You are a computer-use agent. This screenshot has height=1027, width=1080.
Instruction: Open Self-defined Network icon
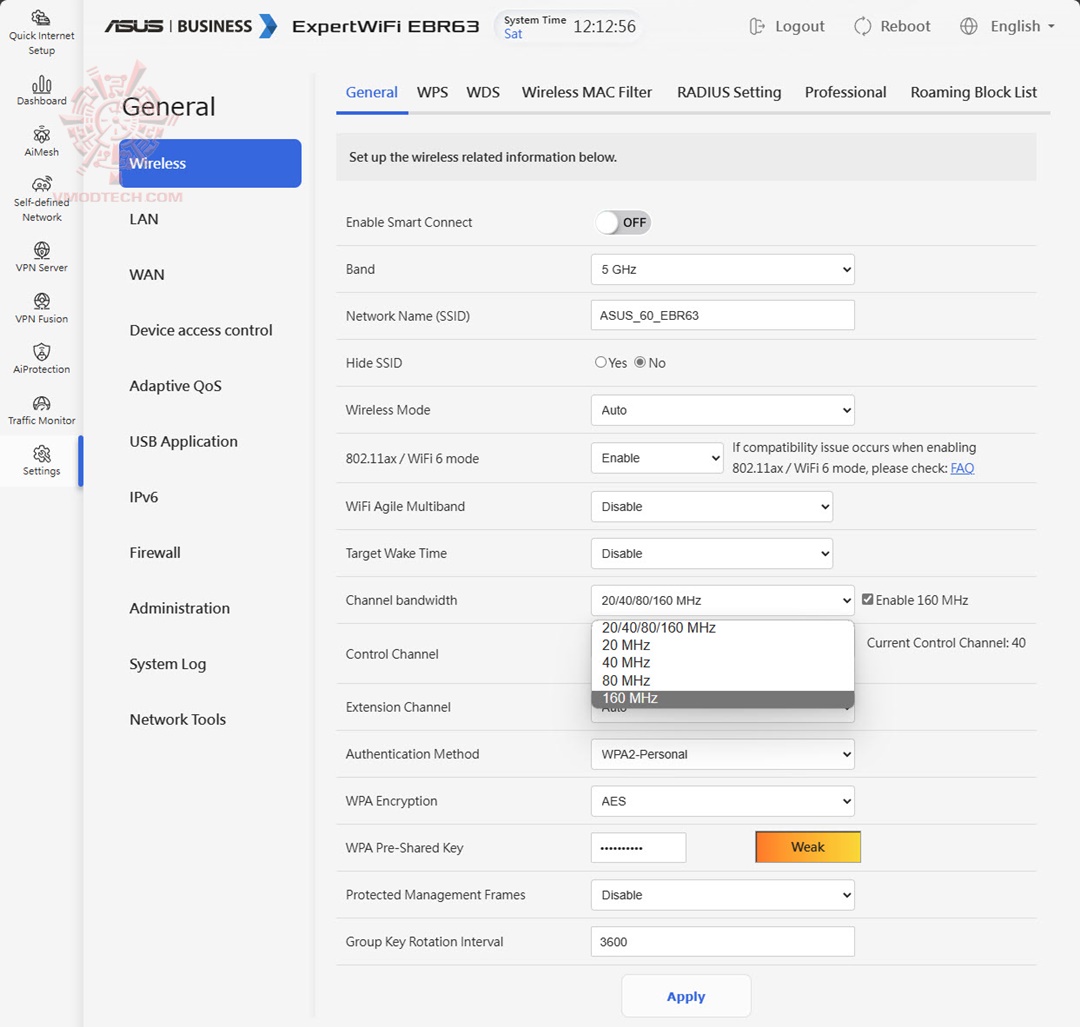click(x=41, y=185)
